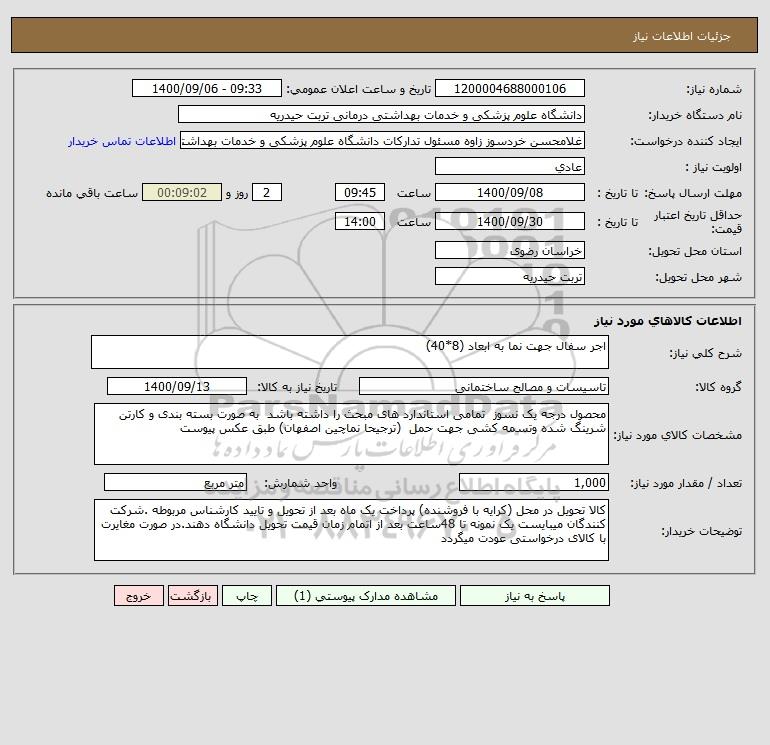770x745 pixels.
Task: Click the توضیحات خریدار label
Action: tap(701, 531)
